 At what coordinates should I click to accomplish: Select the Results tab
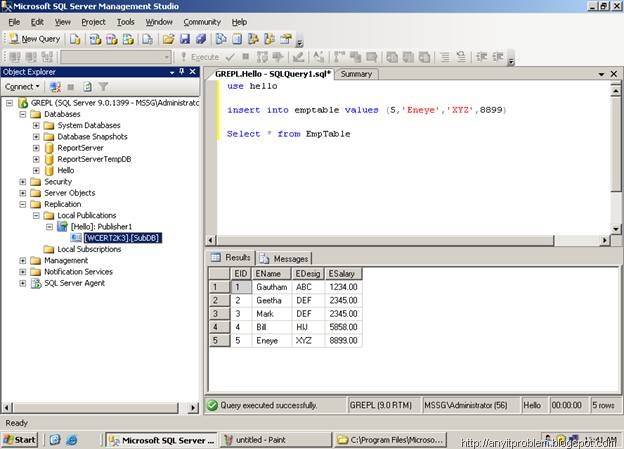coord(232,258)
